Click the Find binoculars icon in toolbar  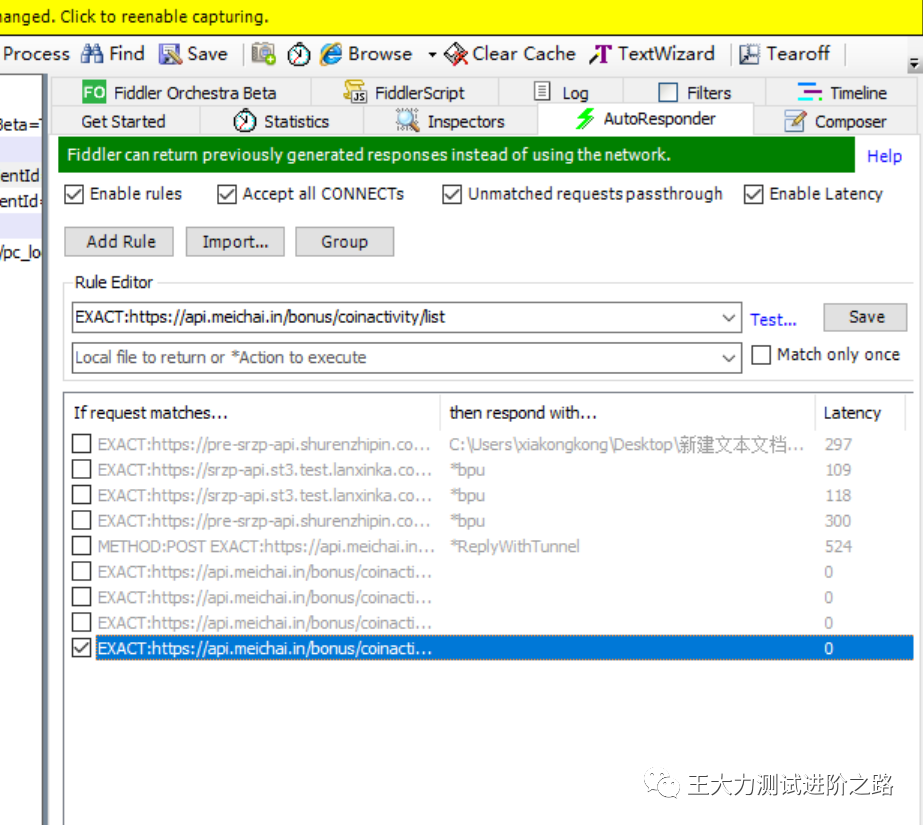(x=92, y=54)
